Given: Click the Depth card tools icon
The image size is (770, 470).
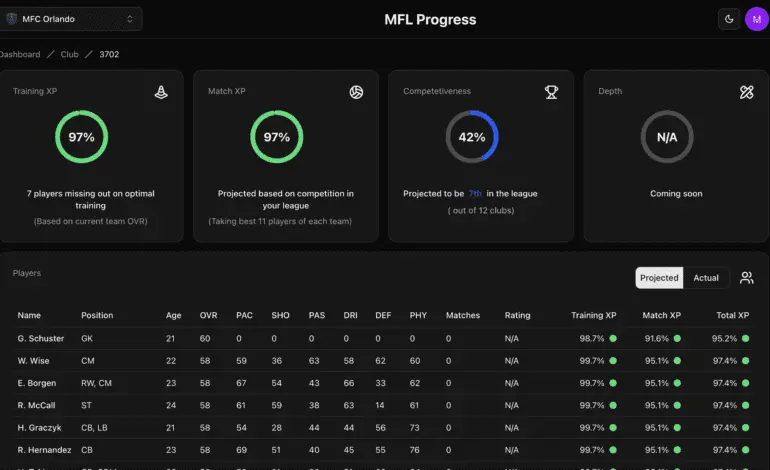Looking at the screenshot, I should click(746, 92).
